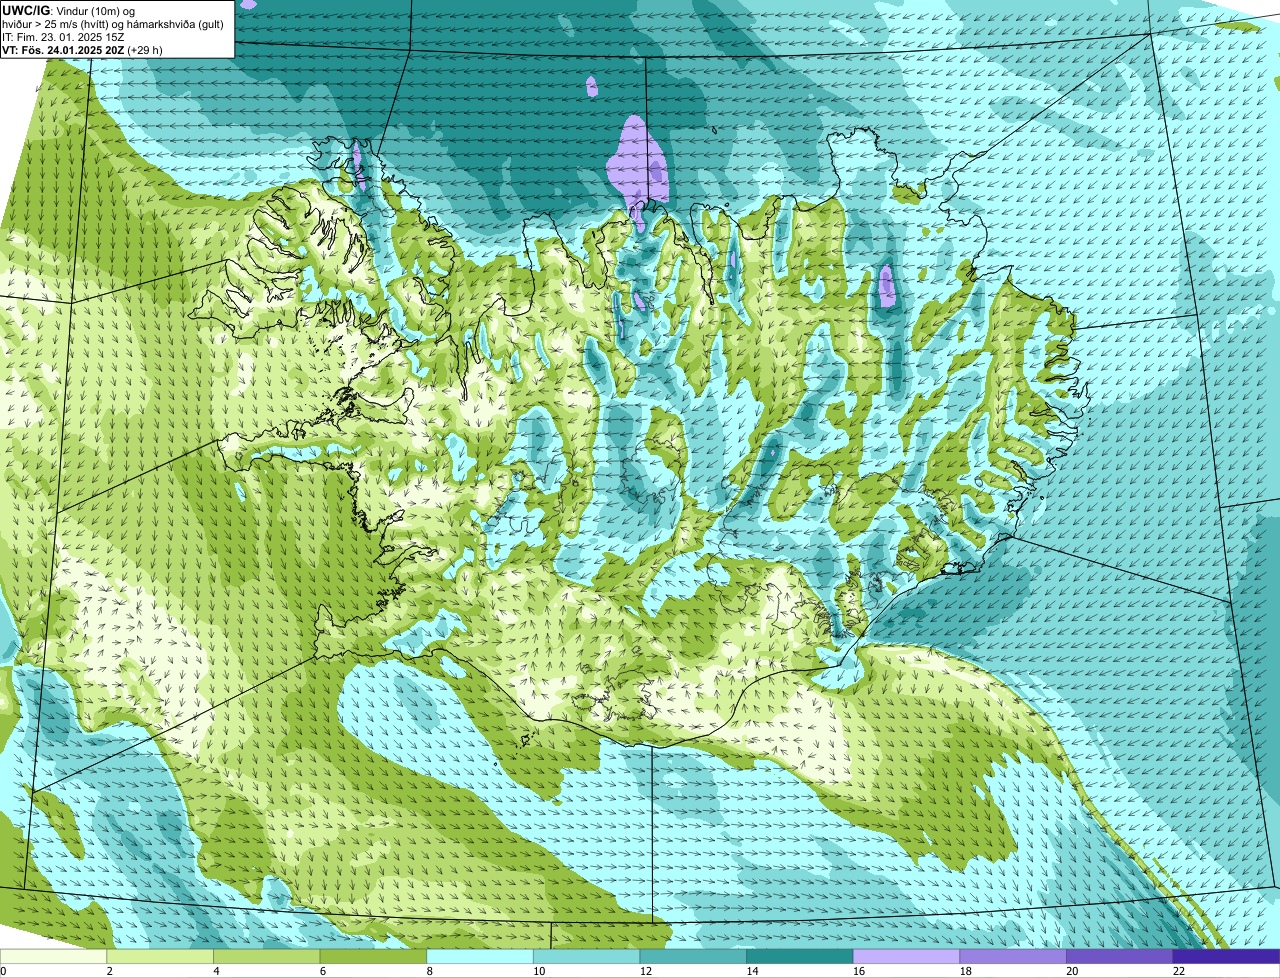Pick the 12–14 m/s medium teal legend swatch
This screenshot has height=978, width=1280.
pyautogui.click(x=693, y=956)
